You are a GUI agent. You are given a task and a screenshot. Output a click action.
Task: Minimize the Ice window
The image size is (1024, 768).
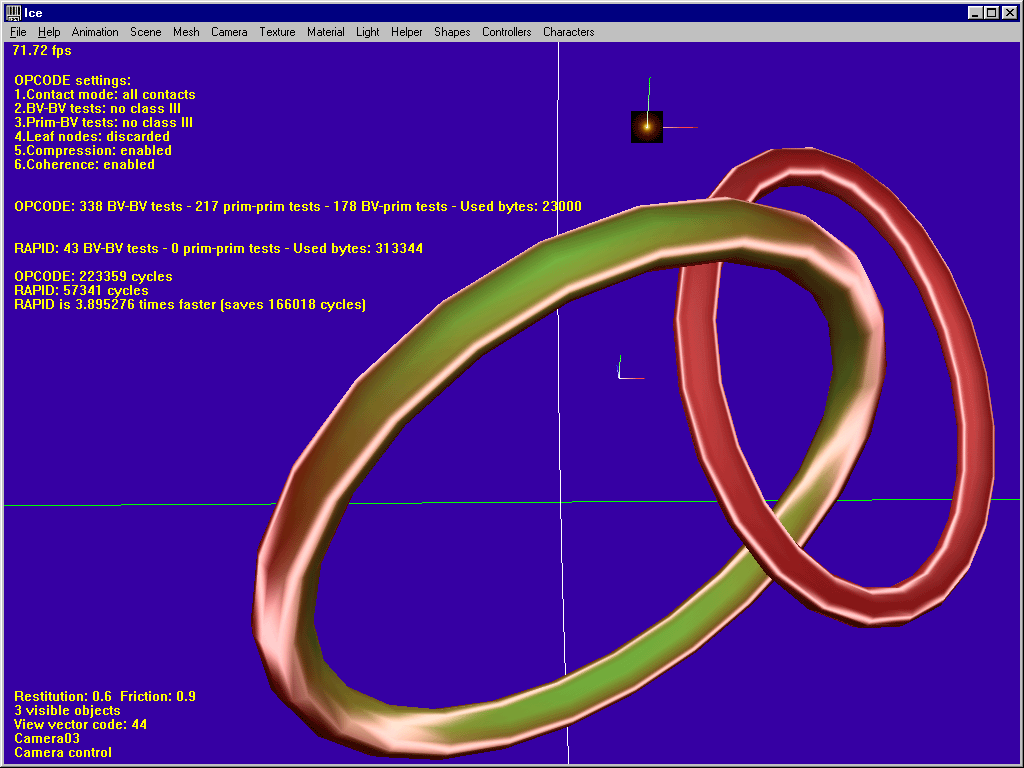[x=975, y=12]
